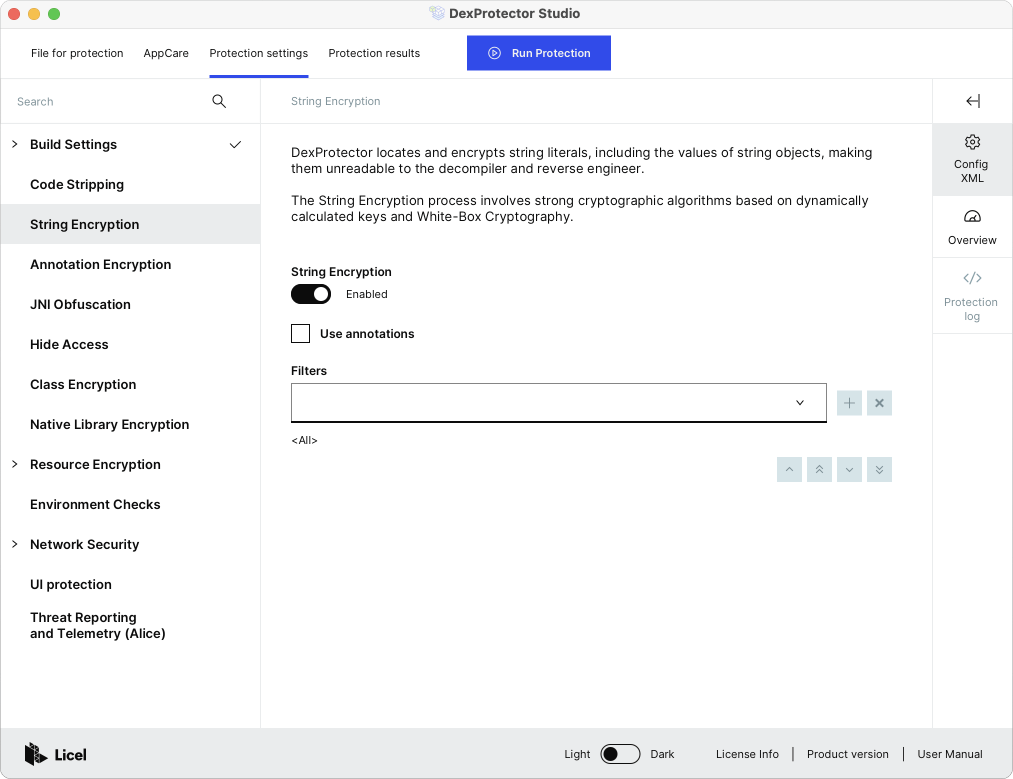
Task: Click the Run Protection button
Action: pyautogui.click(x=539, y=53)
